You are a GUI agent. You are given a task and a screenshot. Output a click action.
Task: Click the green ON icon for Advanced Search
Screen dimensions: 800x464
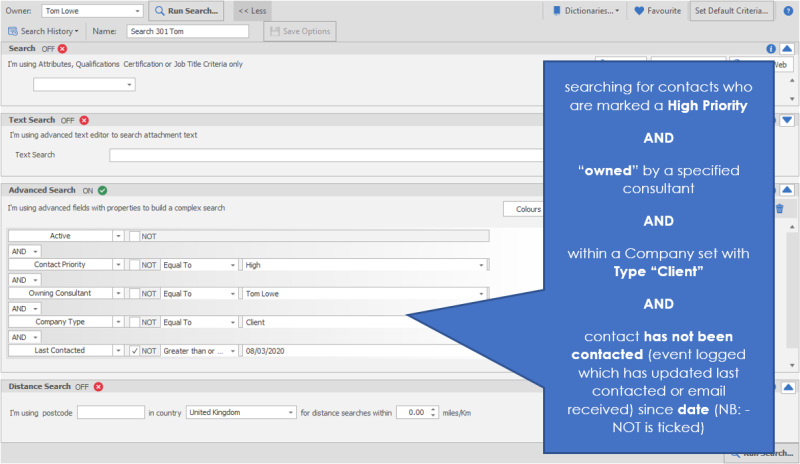103,189
